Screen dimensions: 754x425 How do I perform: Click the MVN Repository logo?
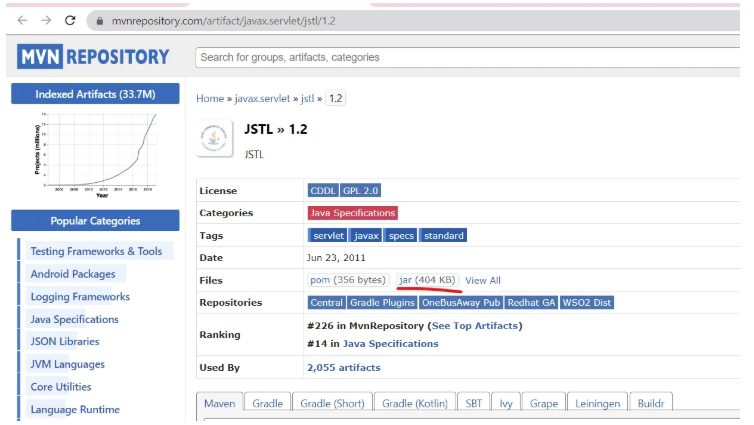point(93,57)
